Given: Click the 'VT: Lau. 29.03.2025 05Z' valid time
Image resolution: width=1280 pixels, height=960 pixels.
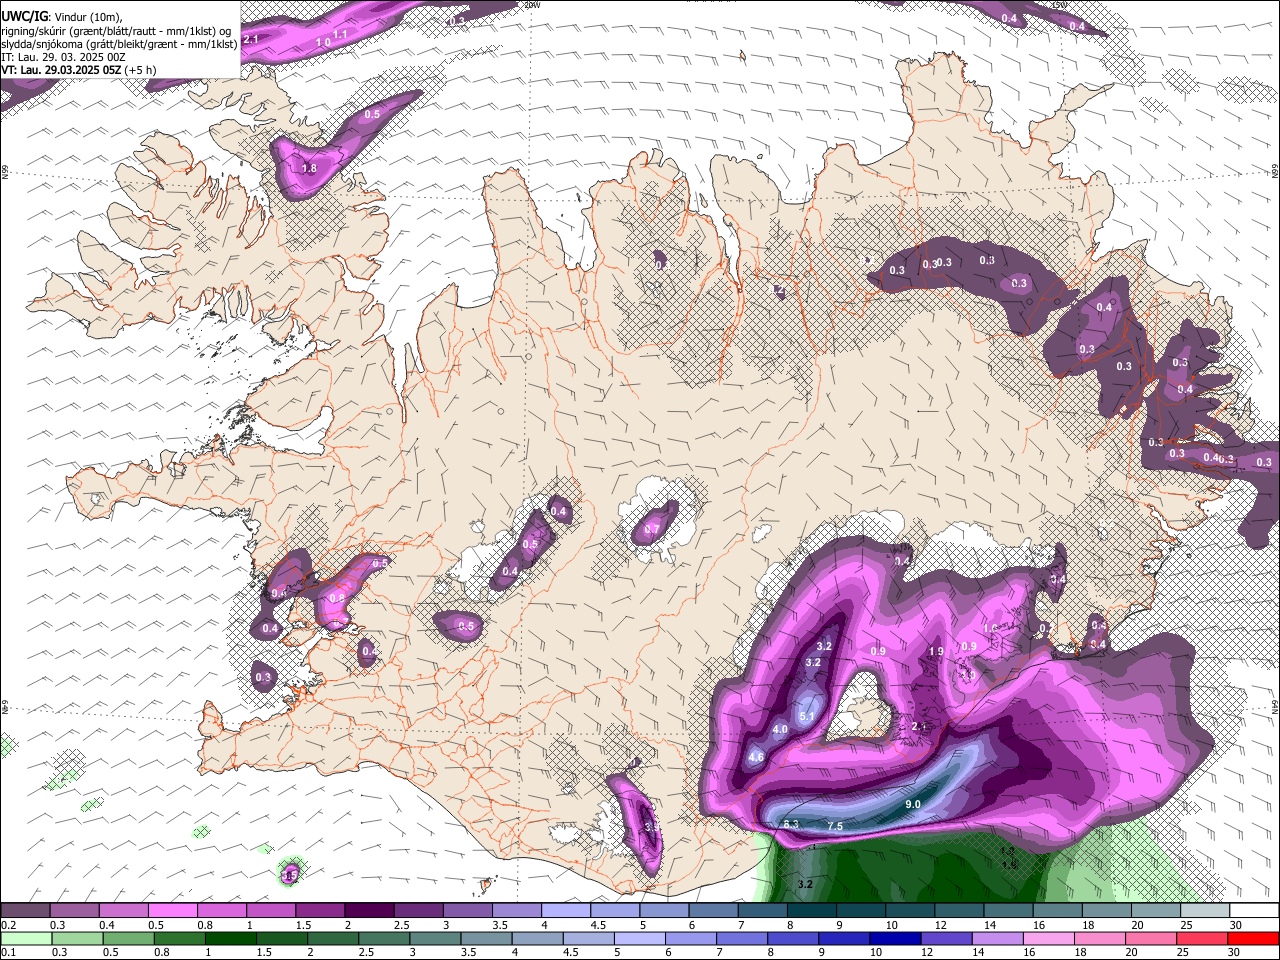Looking at the screenshot, I should click(61, 70).
